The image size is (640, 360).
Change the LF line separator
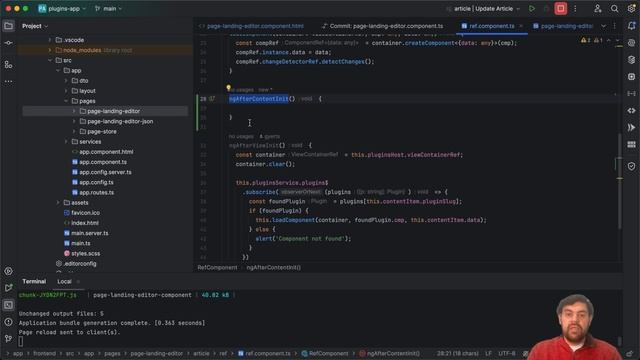point(488,353)
